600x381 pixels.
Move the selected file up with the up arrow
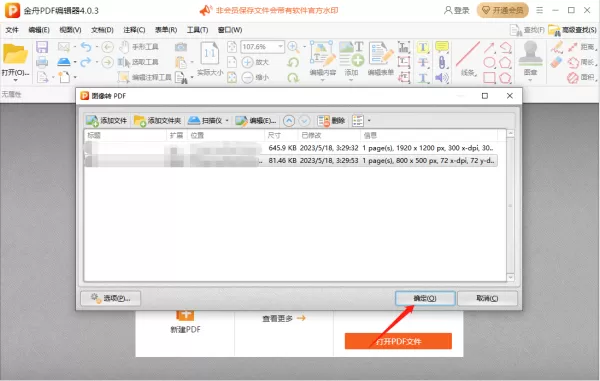tap(289, 121)
